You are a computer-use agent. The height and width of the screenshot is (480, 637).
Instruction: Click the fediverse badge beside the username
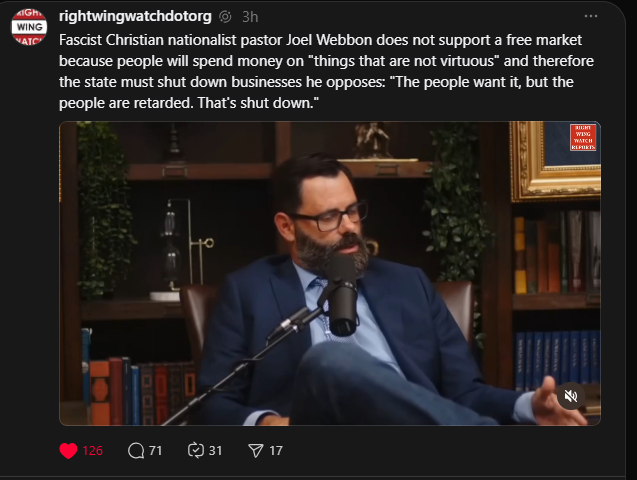225,17
